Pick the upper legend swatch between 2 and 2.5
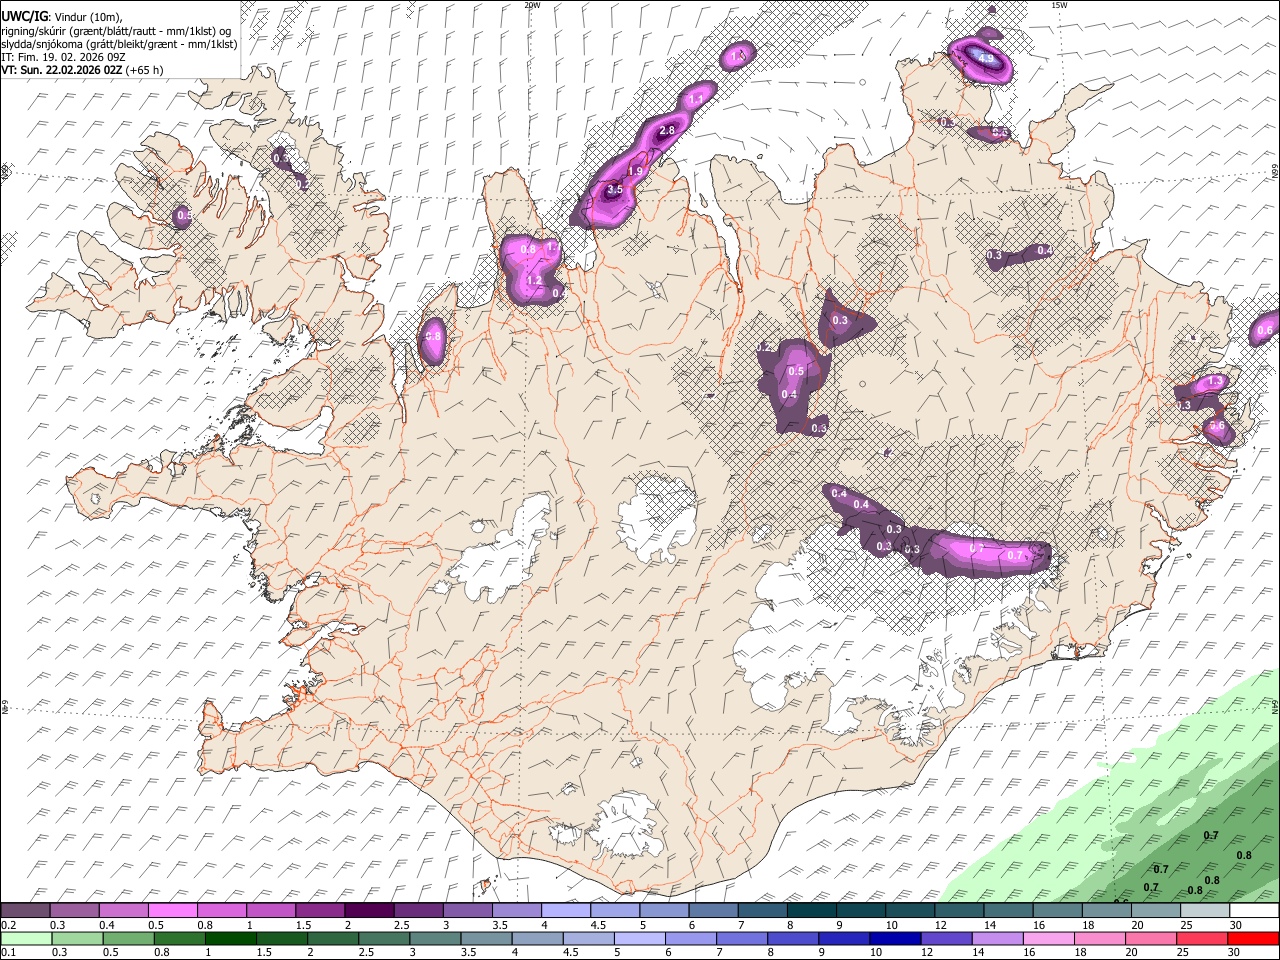This screenshot has height=960, width=1280. (369, 910)
